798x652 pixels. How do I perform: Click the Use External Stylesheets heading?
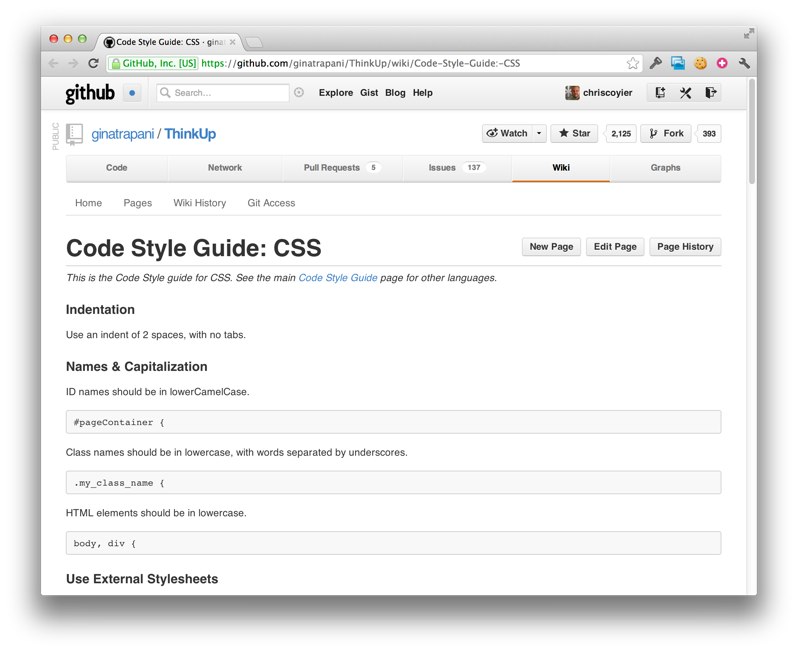[x=142, y=579]
